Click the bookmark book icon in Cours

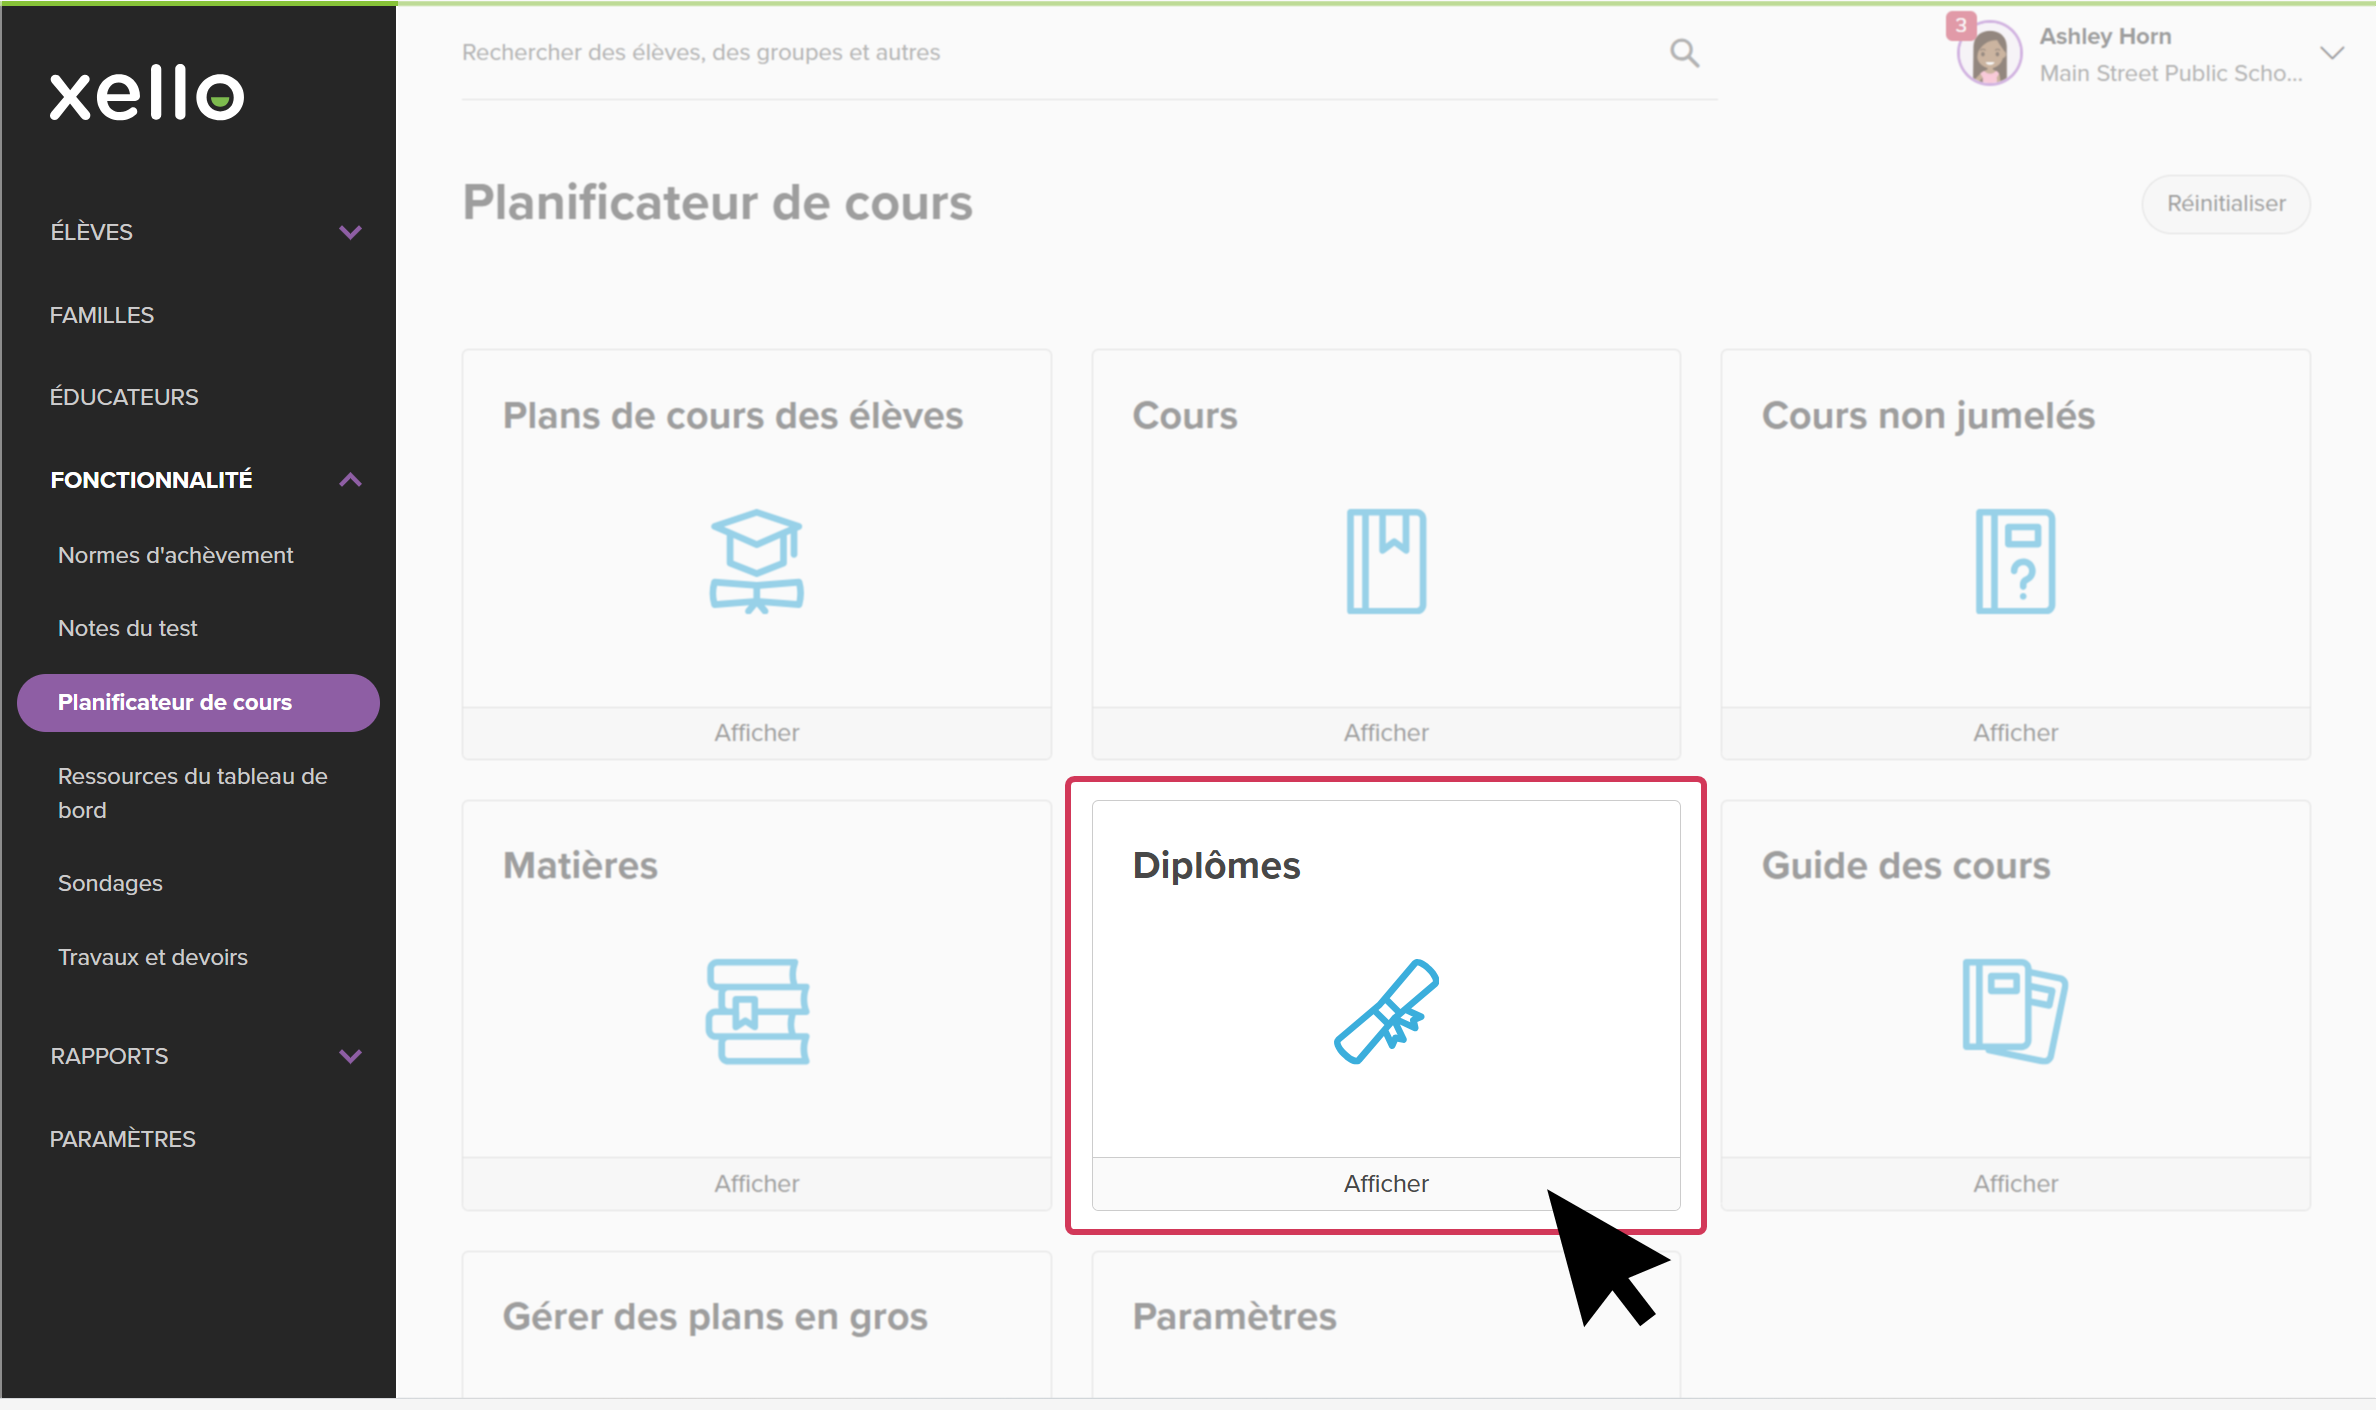point(1386,561)
